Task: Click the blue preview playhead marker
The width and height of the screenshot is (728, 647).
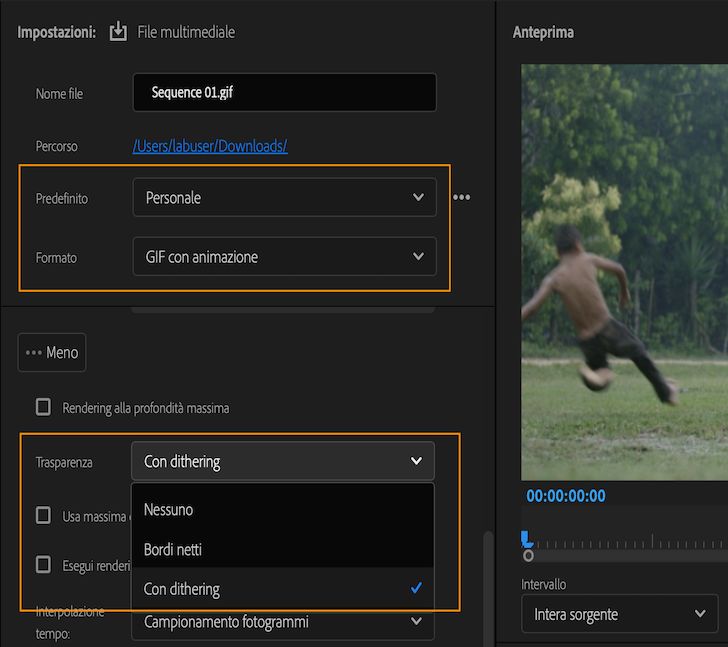Action: (x=526, y=539)
